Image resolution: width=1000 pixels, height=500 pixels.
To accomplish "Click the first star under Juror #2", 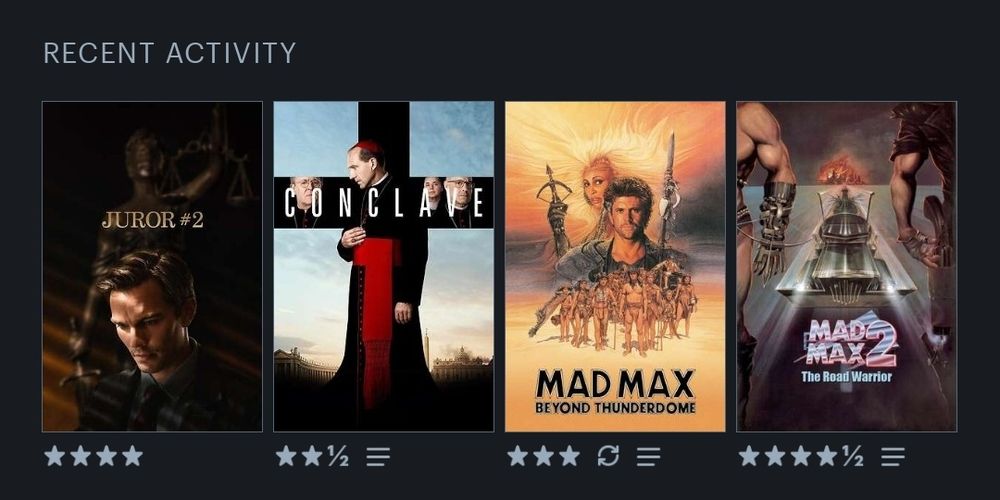I will pyautogui.click(x=55, y=456).
